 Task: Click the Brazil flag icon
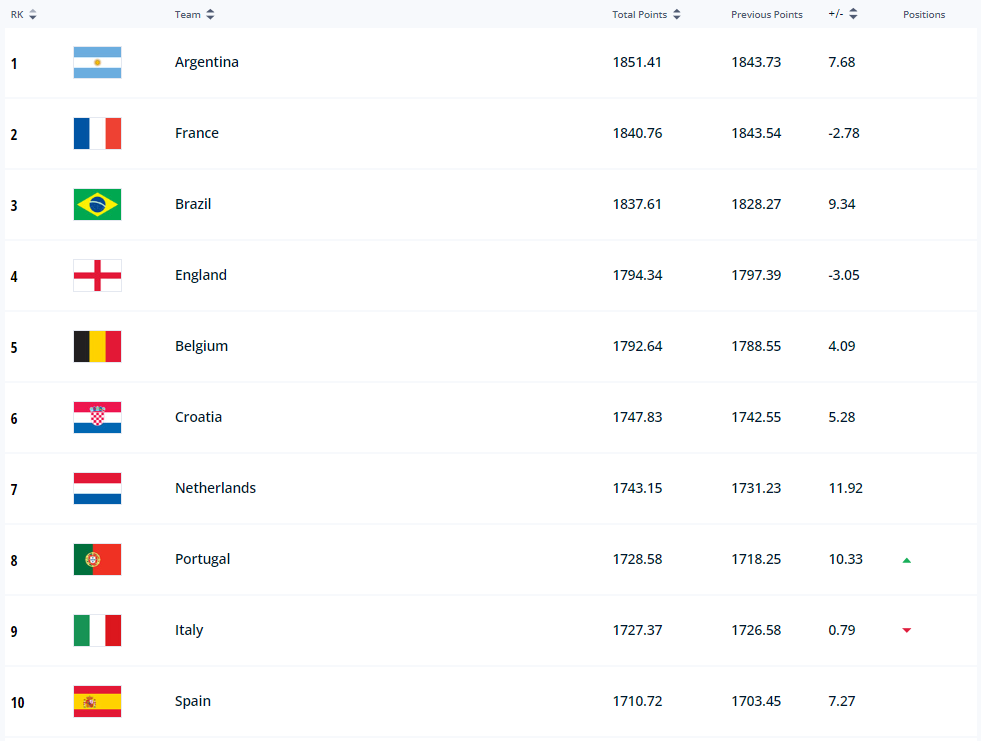tap(97, 205)
